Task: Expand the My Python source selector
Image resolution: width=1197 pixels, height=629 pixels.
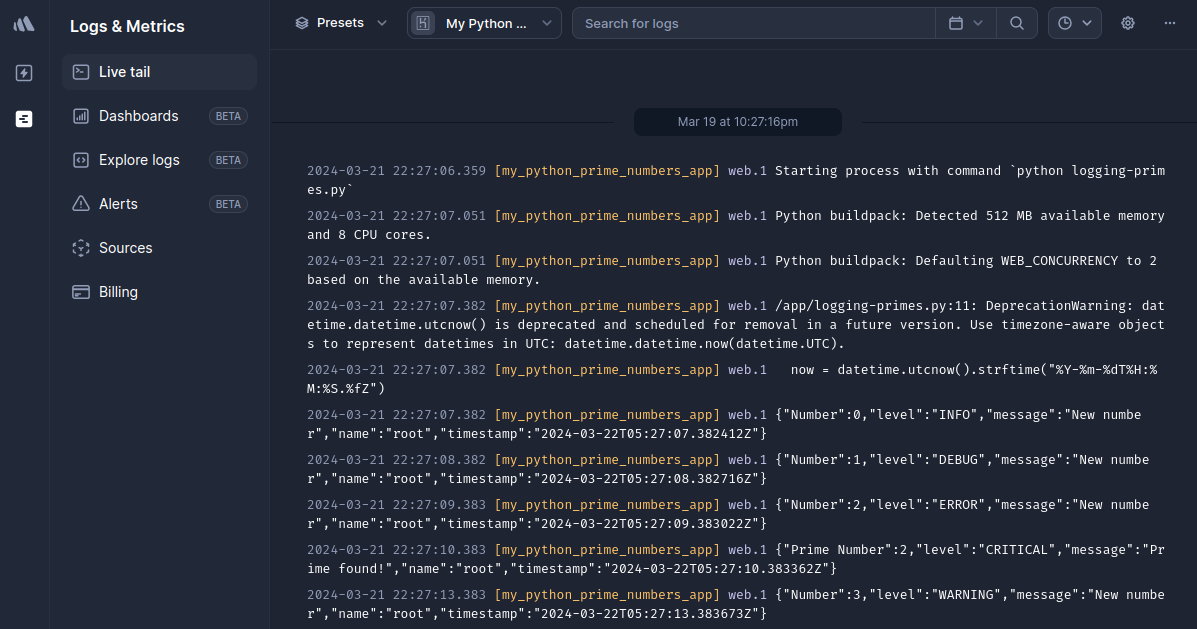Action: (484, 22)
